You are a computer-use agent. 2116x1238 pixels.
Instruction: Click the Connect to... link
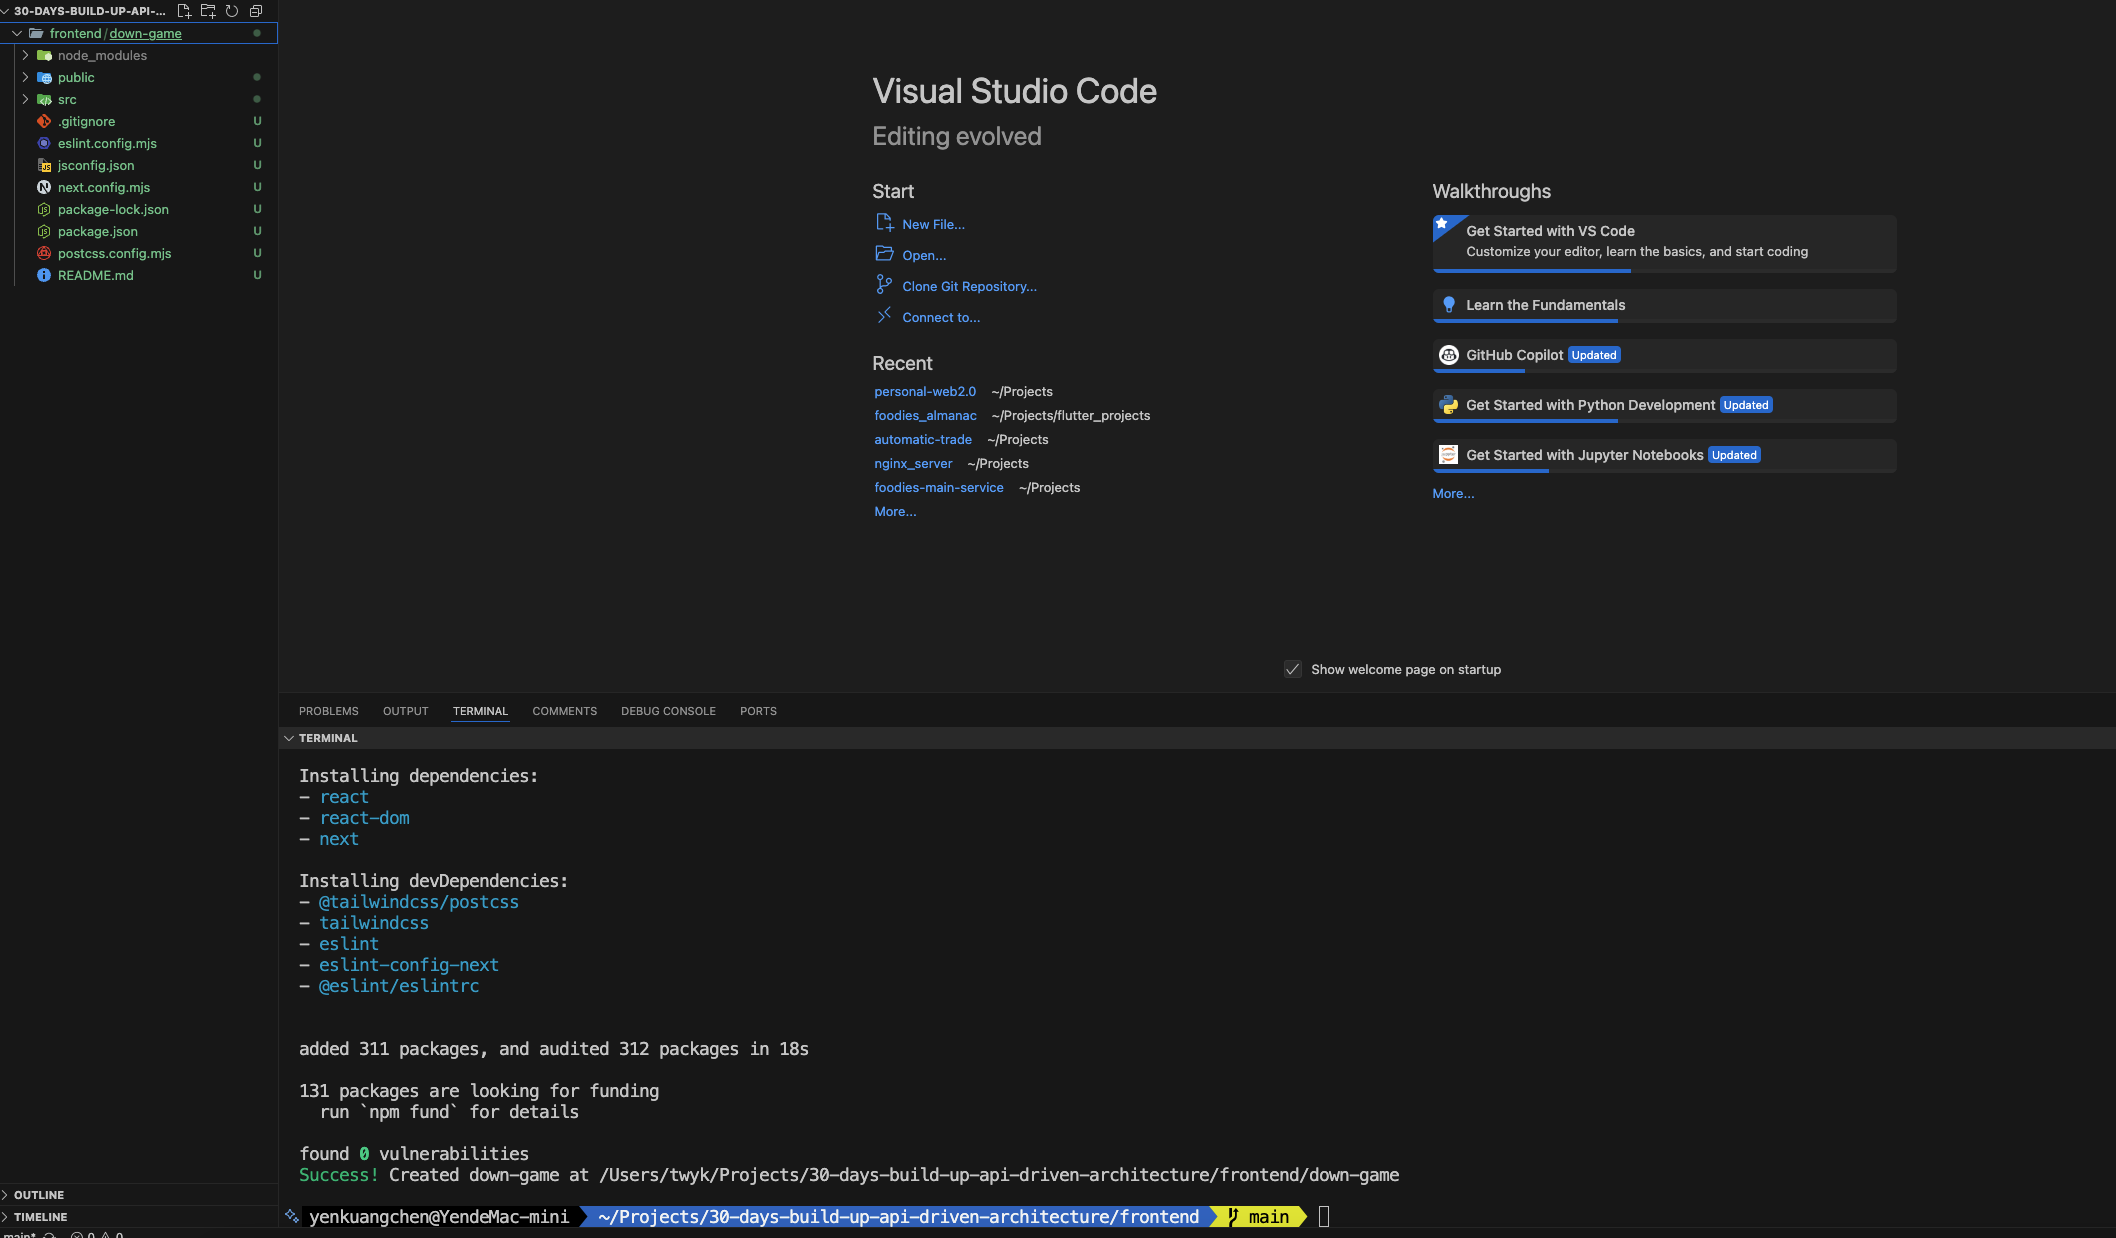(x=941, y=317)
